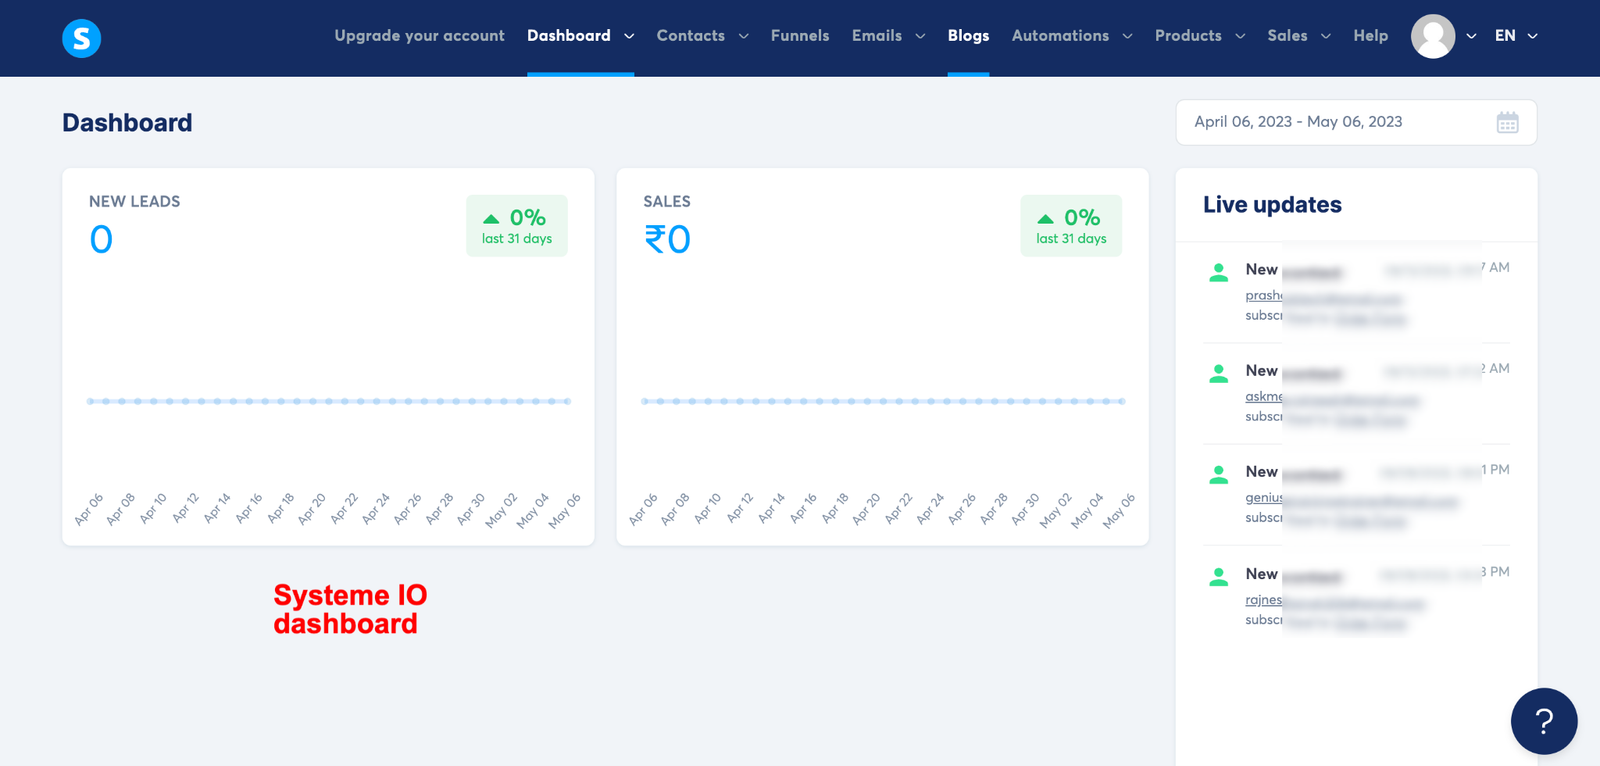Image resolution: width=1600 pixels, height=766 pixels.
Task: Expand the Contacts menu chevron
Action: click(x=743, y=36)
